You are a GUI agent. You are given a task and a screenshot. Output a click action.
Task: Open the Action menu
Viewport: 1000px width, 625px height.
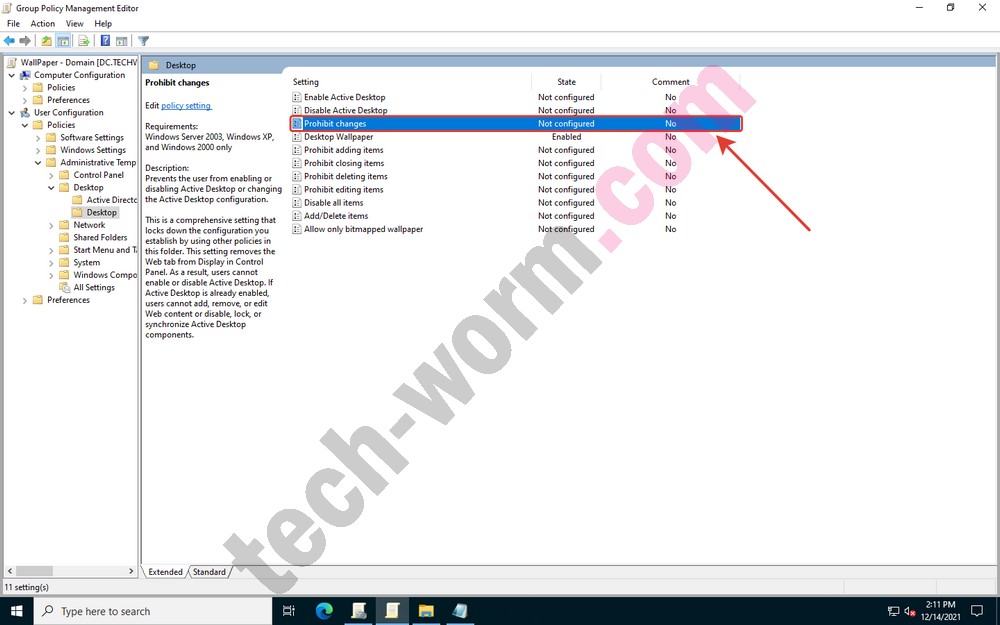43,23
